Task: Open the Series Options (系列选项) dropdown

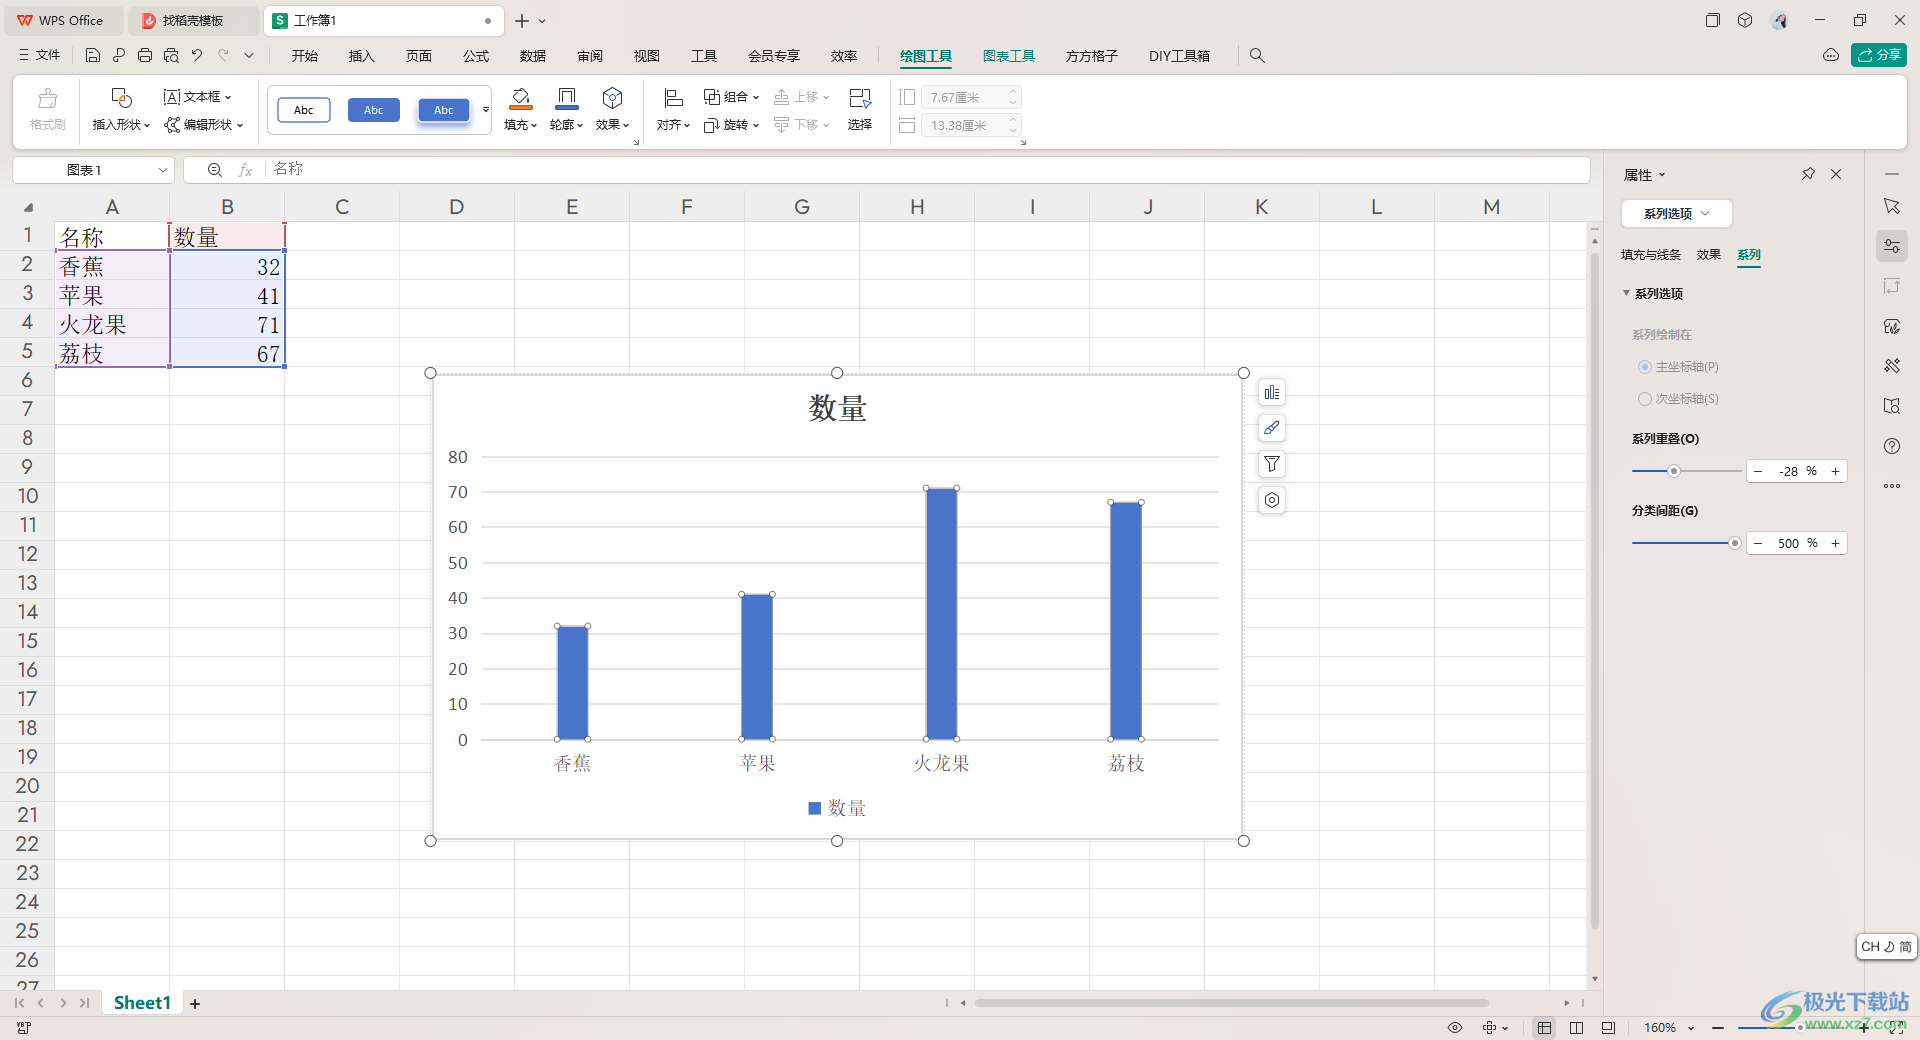Action: tap(1676, 214)
